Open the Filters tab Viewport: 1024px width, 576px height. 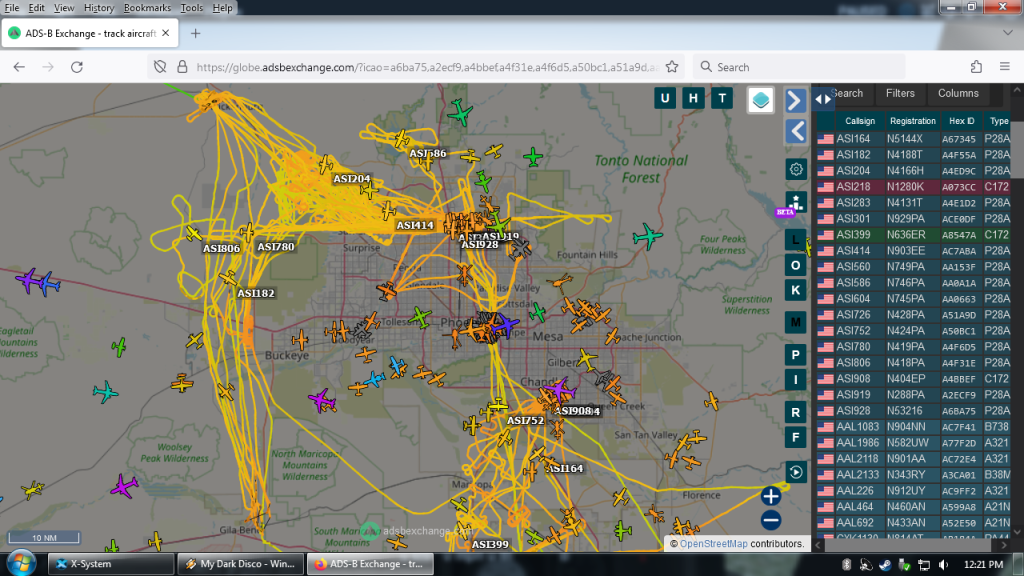(900, 93)
